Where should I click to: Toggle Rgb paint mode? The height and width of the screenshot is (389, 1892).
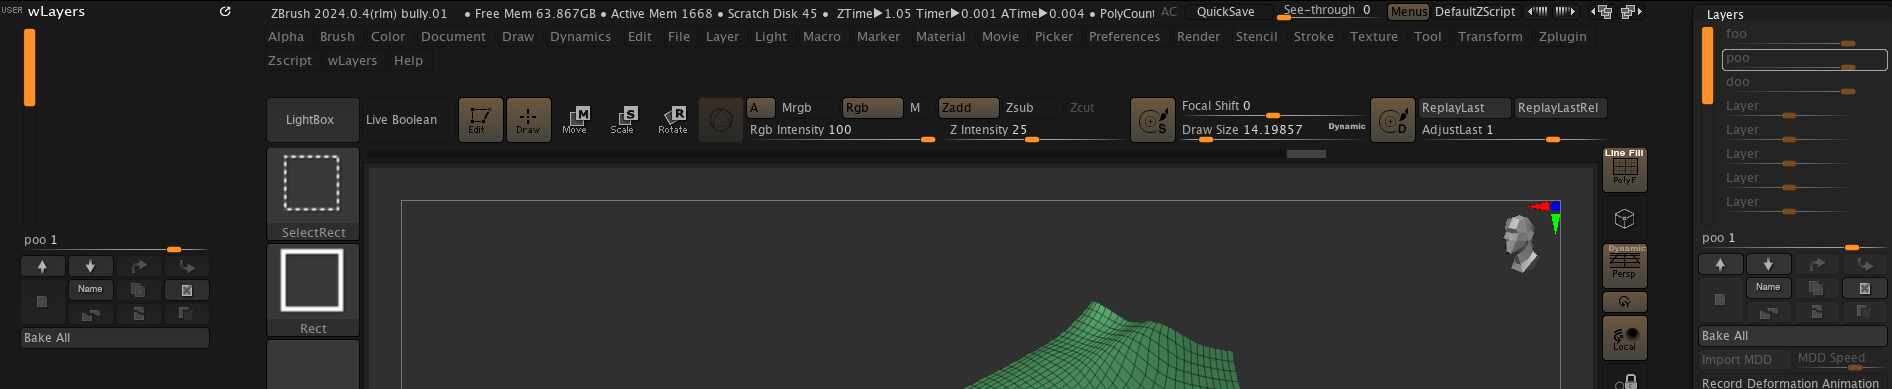coord(872,108)
